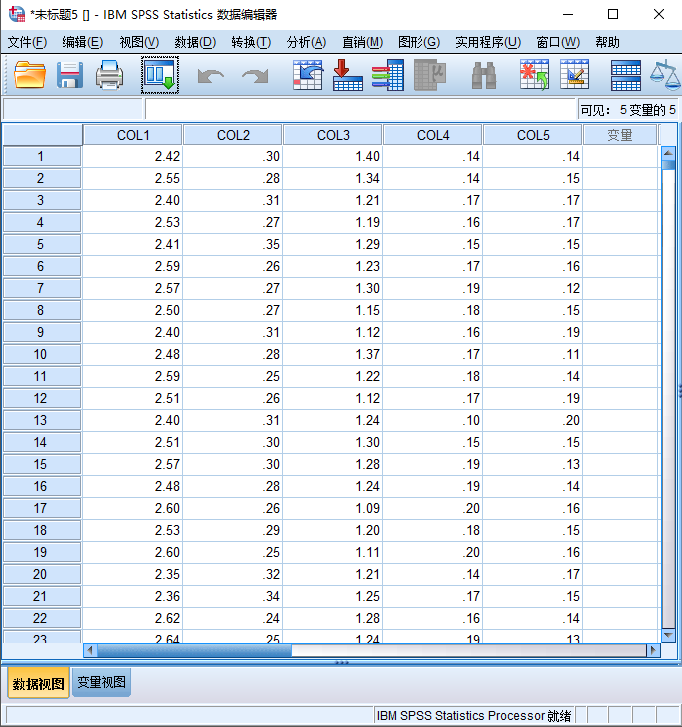Image resolution: width=682 pixels, height=727 pixels.
Task: Click the cell reference box
Action: click(72, 109)
